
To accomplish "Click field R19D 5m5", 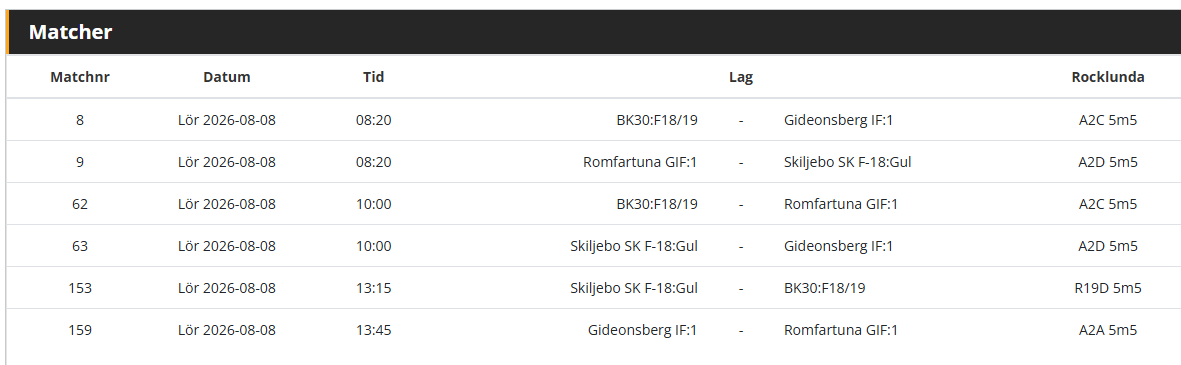I will 1108,288.
